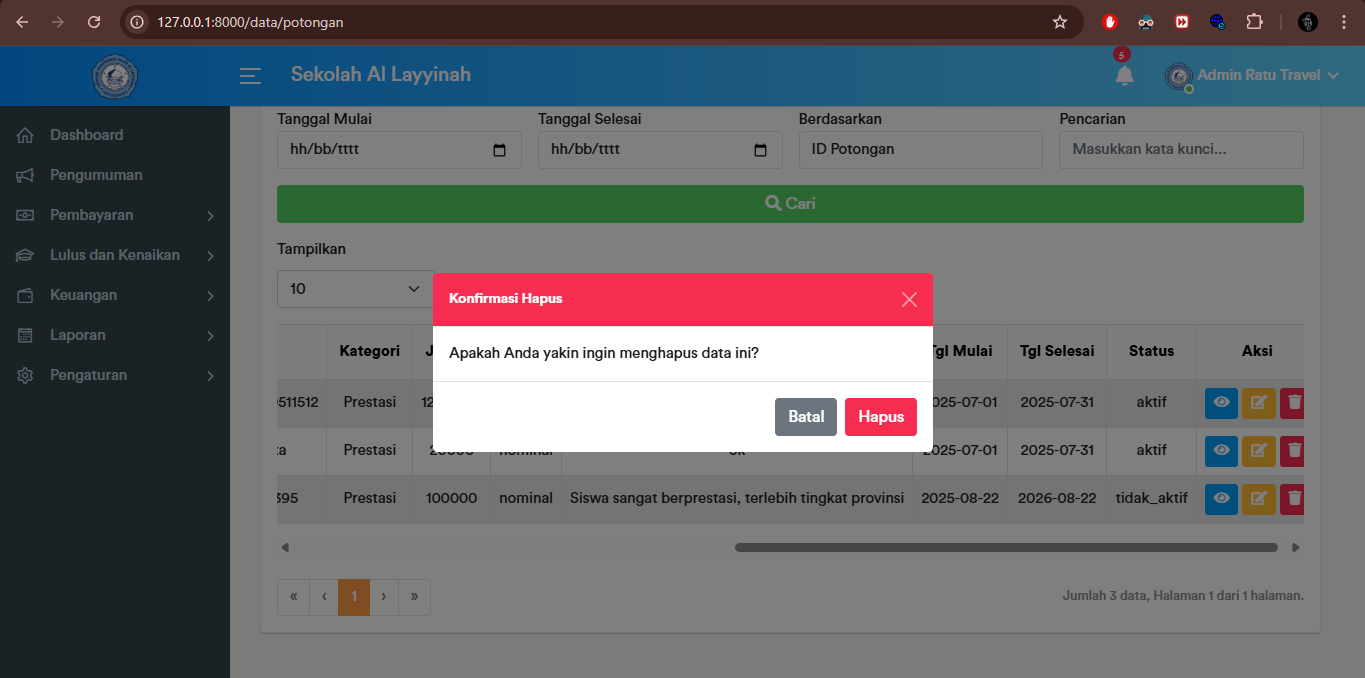
Task: Expand the Berdasarkan dropdown showing ID Potongan
Action: pyautogui.click(x=919, y=149)
